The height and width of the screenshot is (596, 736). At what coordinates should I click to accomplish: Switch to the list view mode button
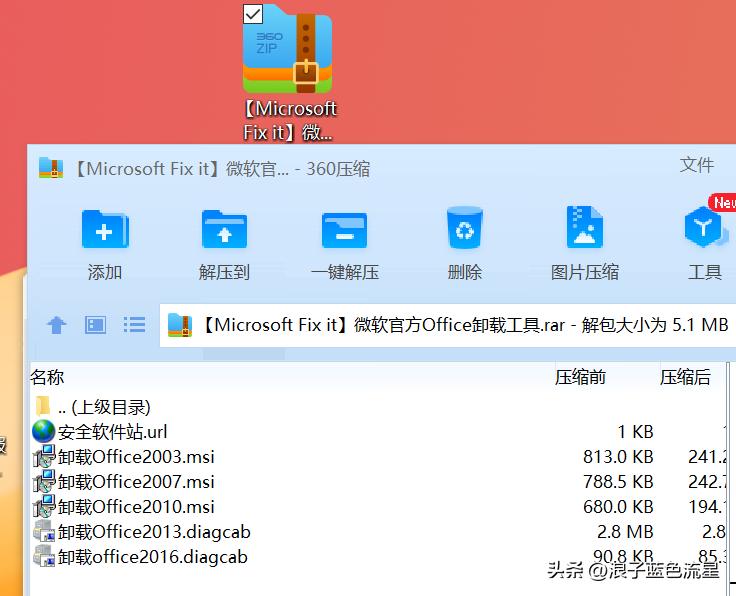[134, 325]
